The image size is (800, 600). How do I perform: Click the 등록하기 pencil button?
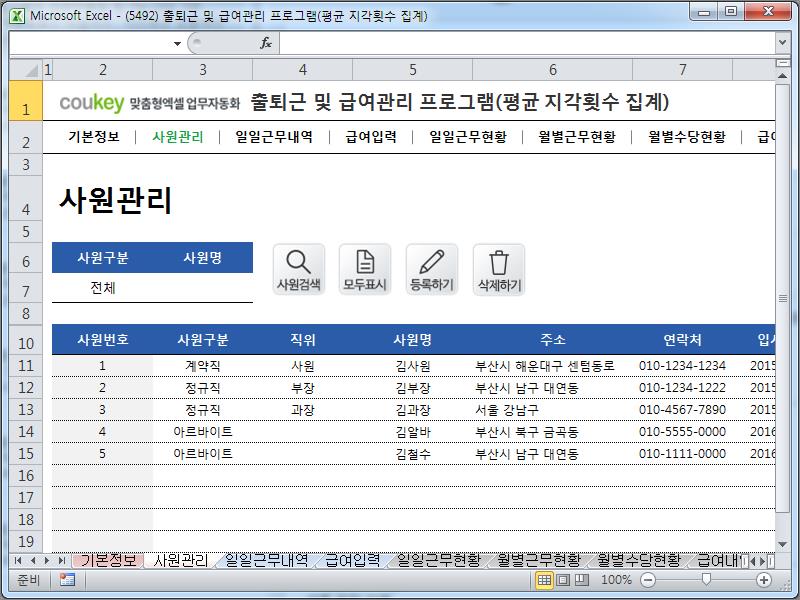coord(432,269)
